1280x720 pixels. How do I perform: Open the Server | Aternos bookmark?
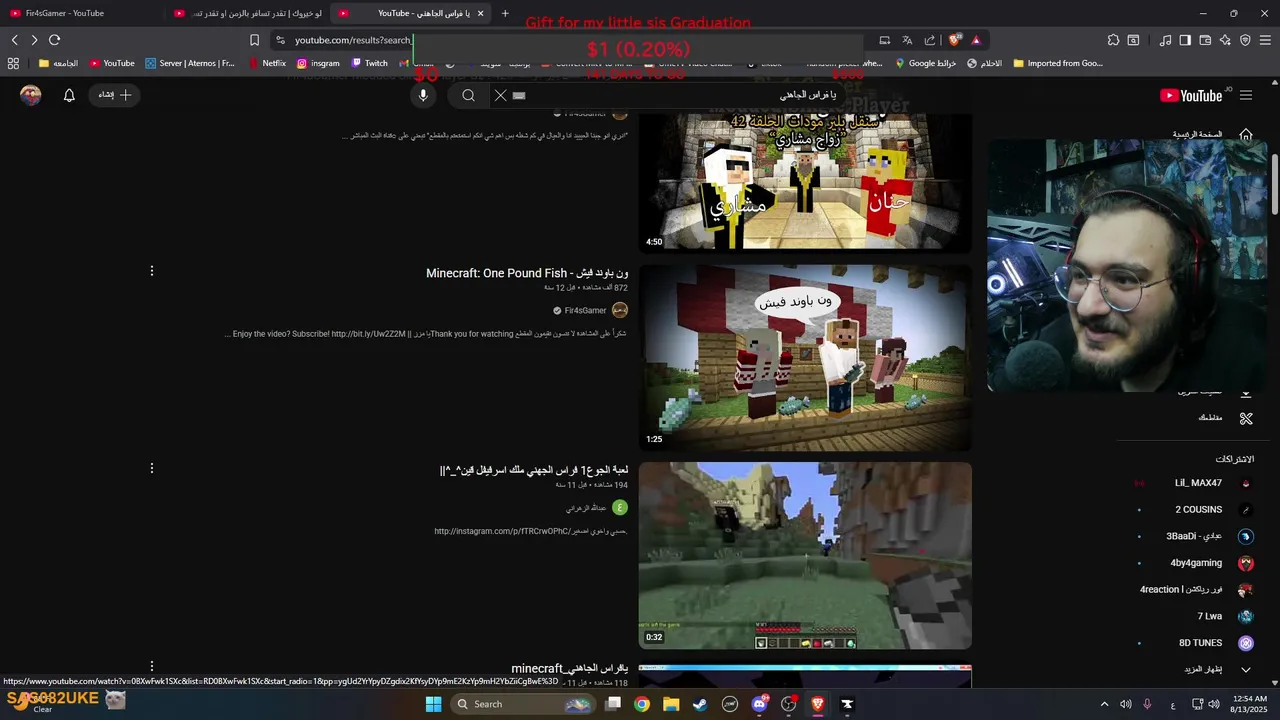[x=190, y=63]
